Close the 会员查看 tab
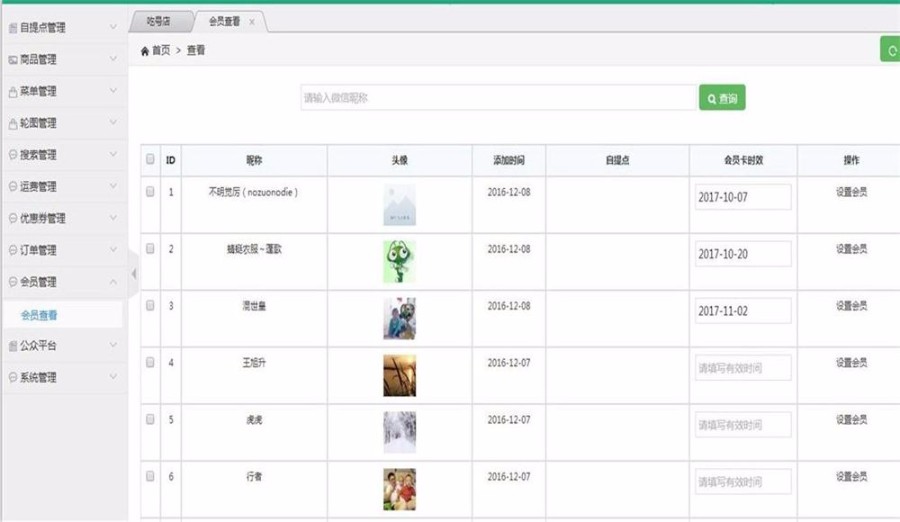The width and height of the screenshot is (900, 522). 251,22
